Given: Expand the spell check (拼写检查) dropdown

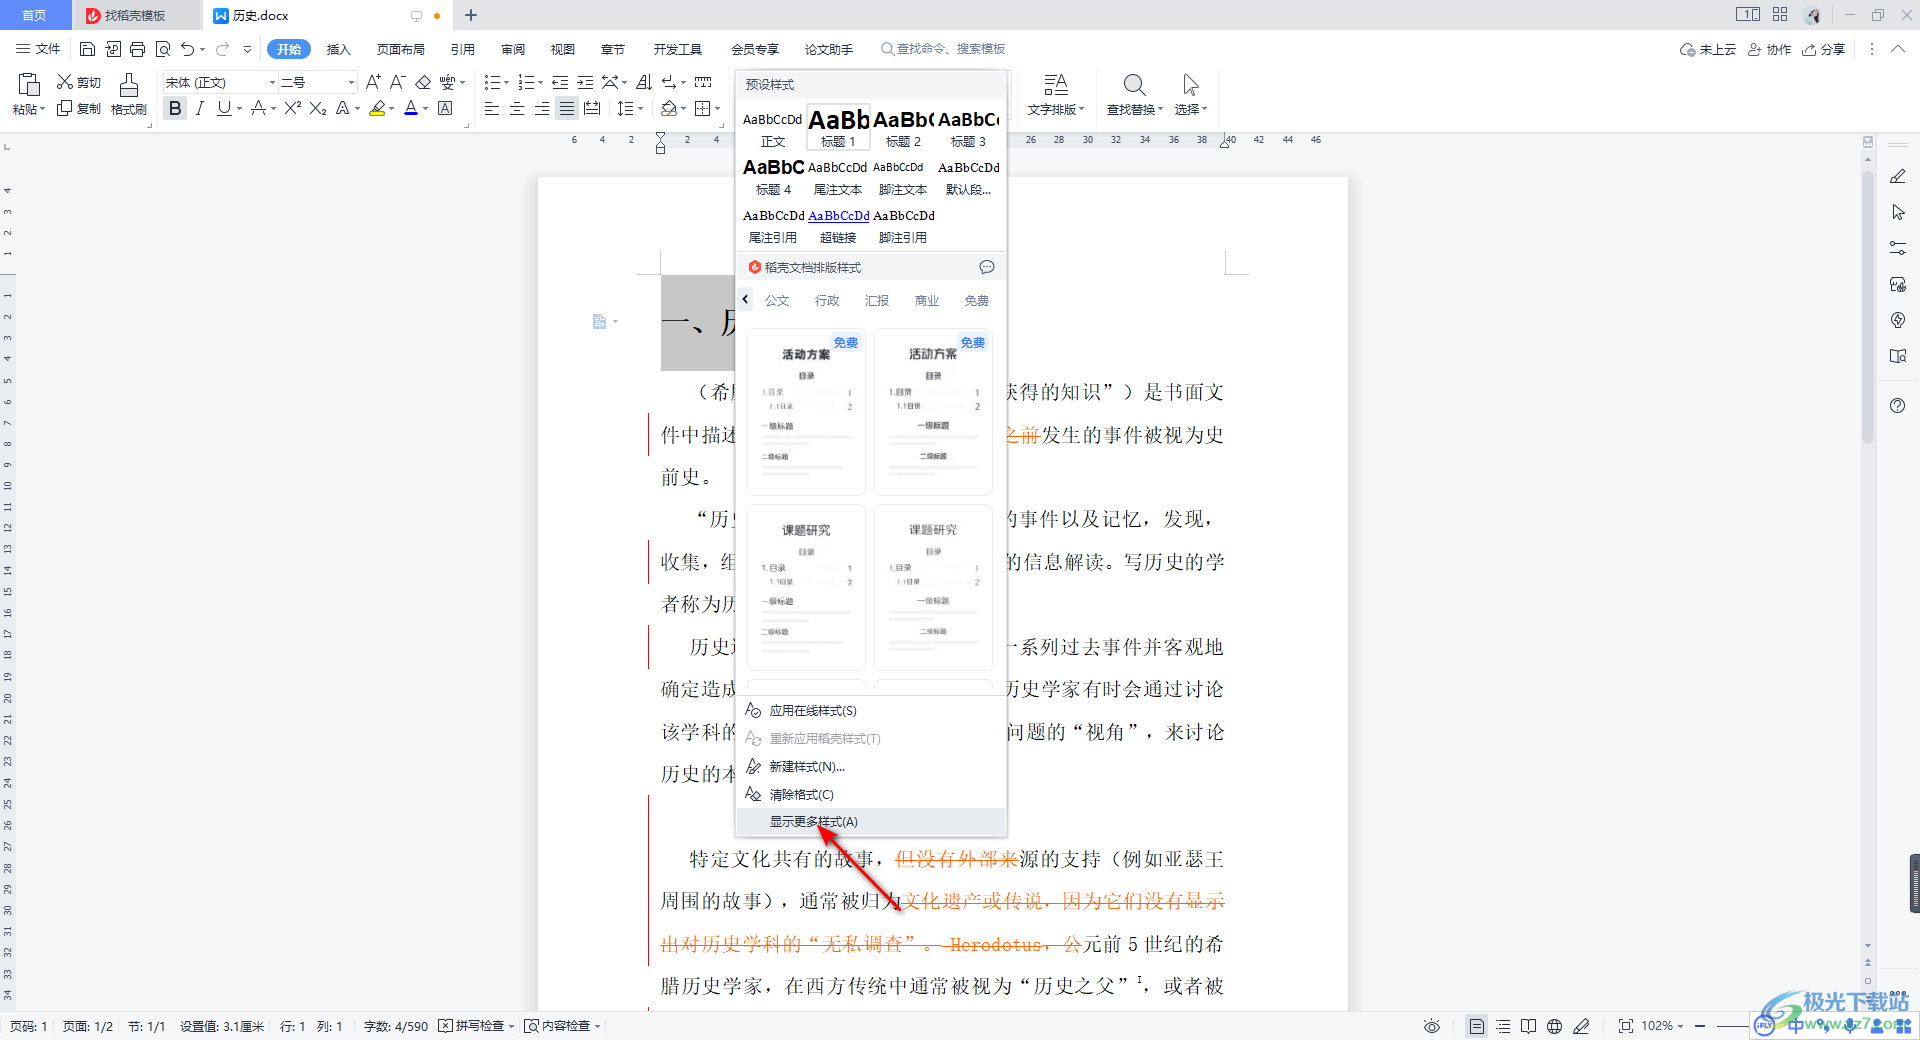Looking at the screenshot, I should 511,1026.
